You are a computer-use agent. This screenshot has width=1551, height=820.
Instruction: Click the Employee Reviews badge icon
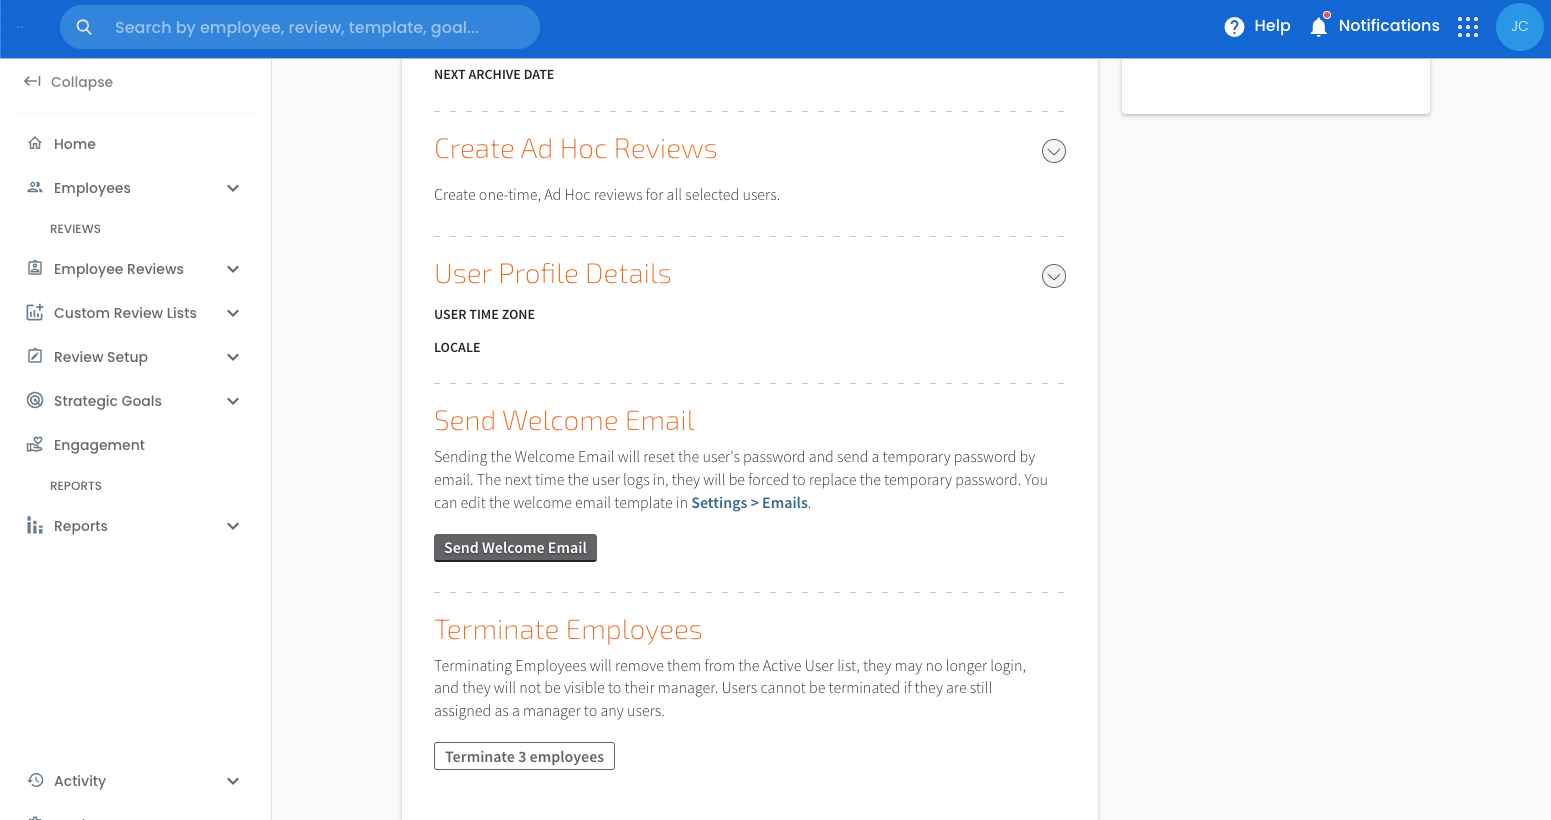[35, 268]
